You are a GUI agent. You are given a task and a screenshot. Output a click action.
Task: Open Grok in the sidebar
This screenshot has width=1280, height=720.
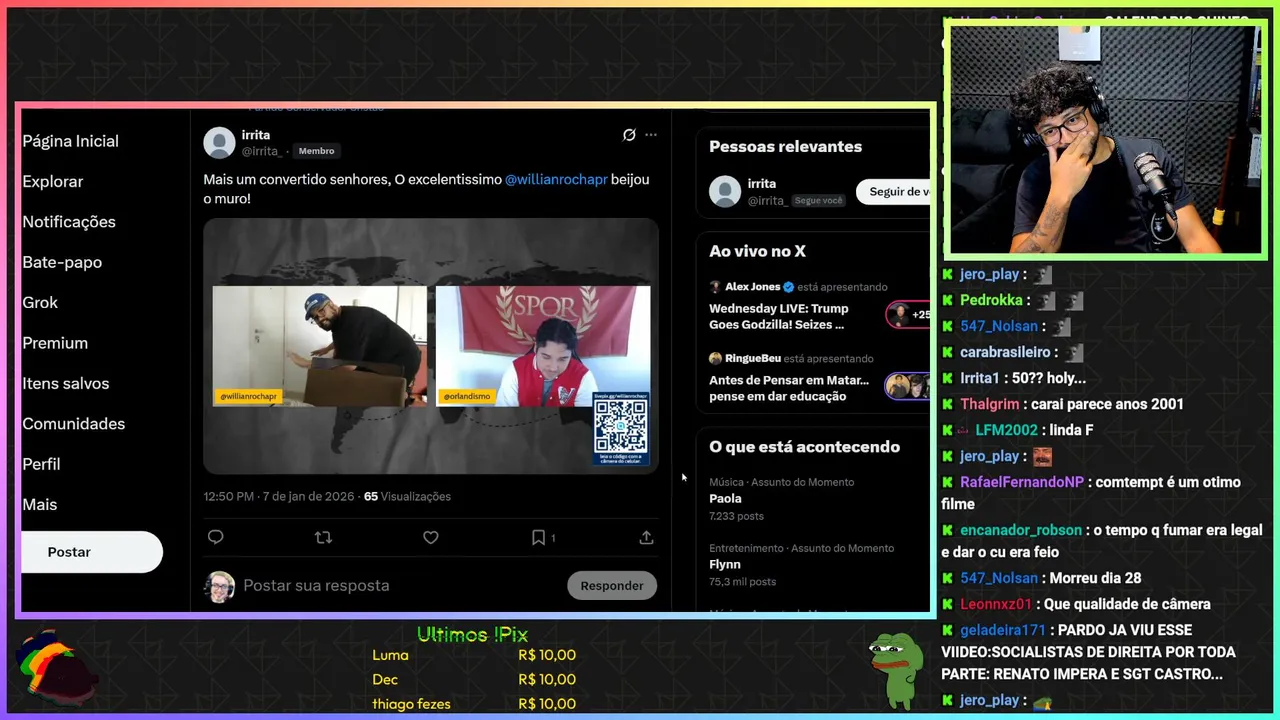tap(40, 302)
